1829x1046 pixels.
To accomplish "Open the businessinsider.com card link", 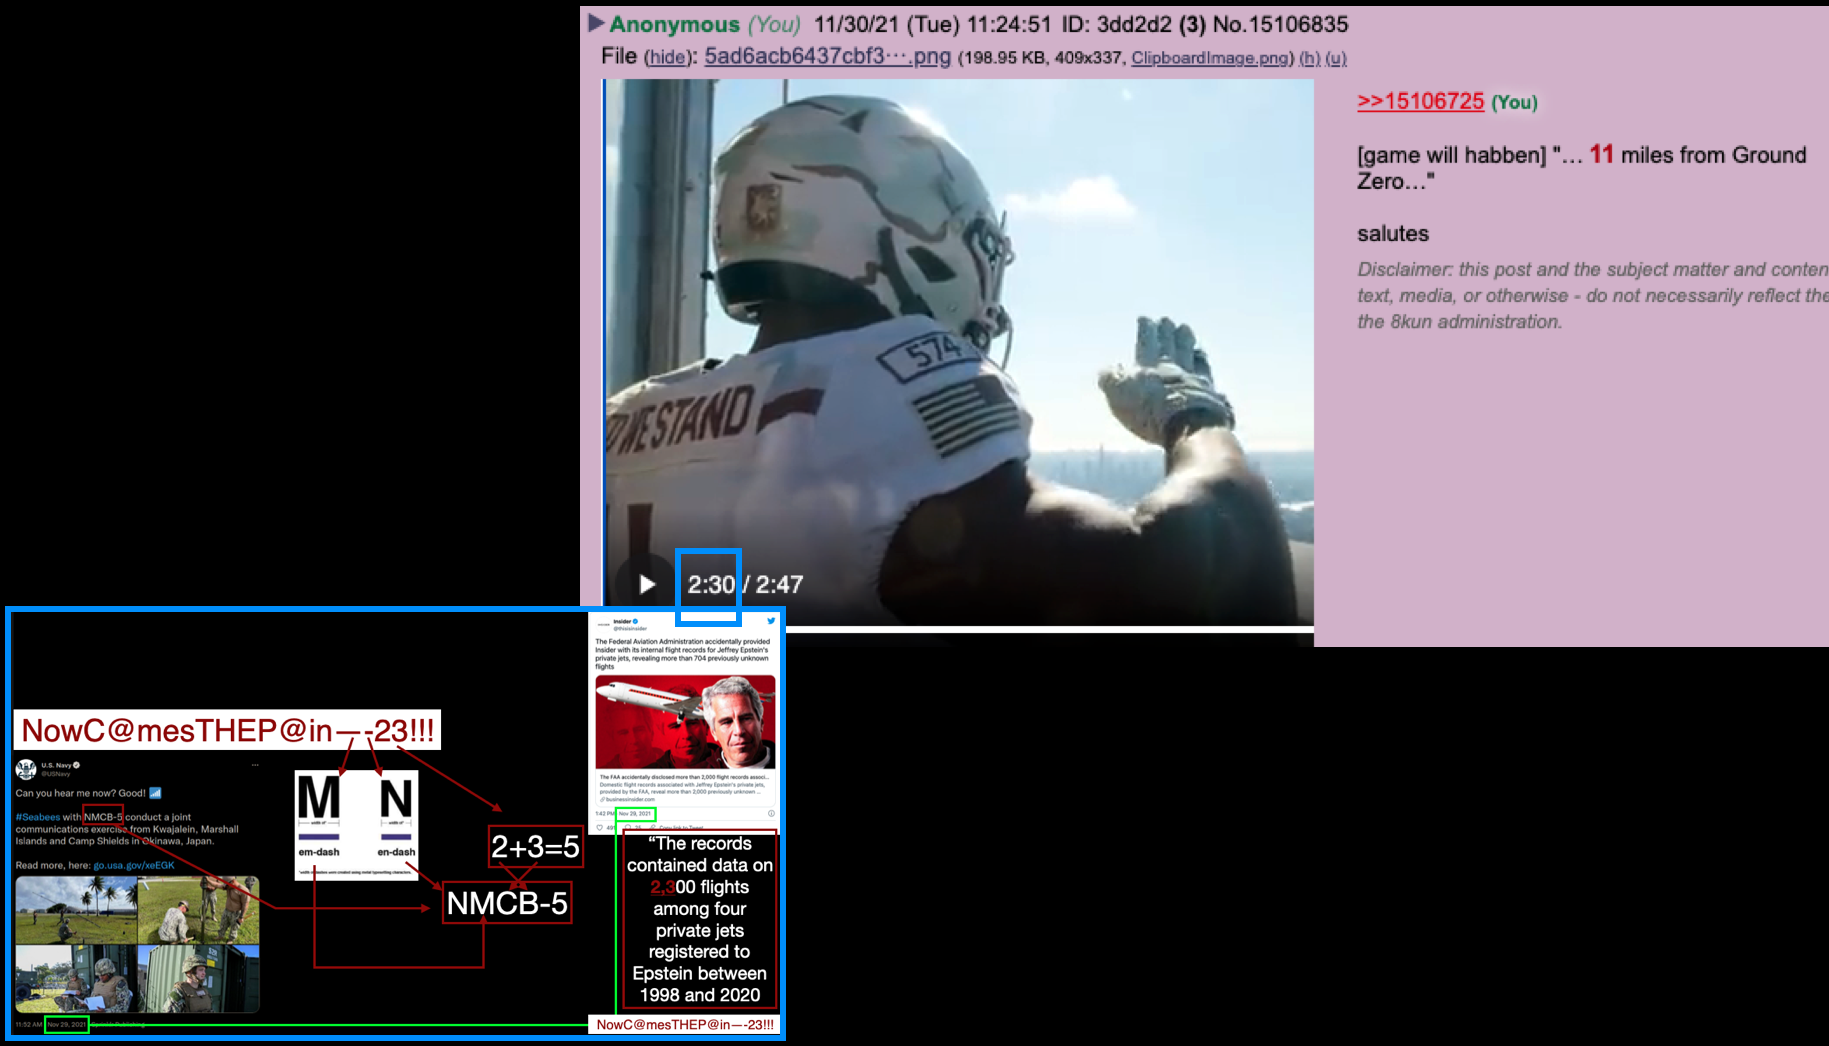I will [630, 799].
